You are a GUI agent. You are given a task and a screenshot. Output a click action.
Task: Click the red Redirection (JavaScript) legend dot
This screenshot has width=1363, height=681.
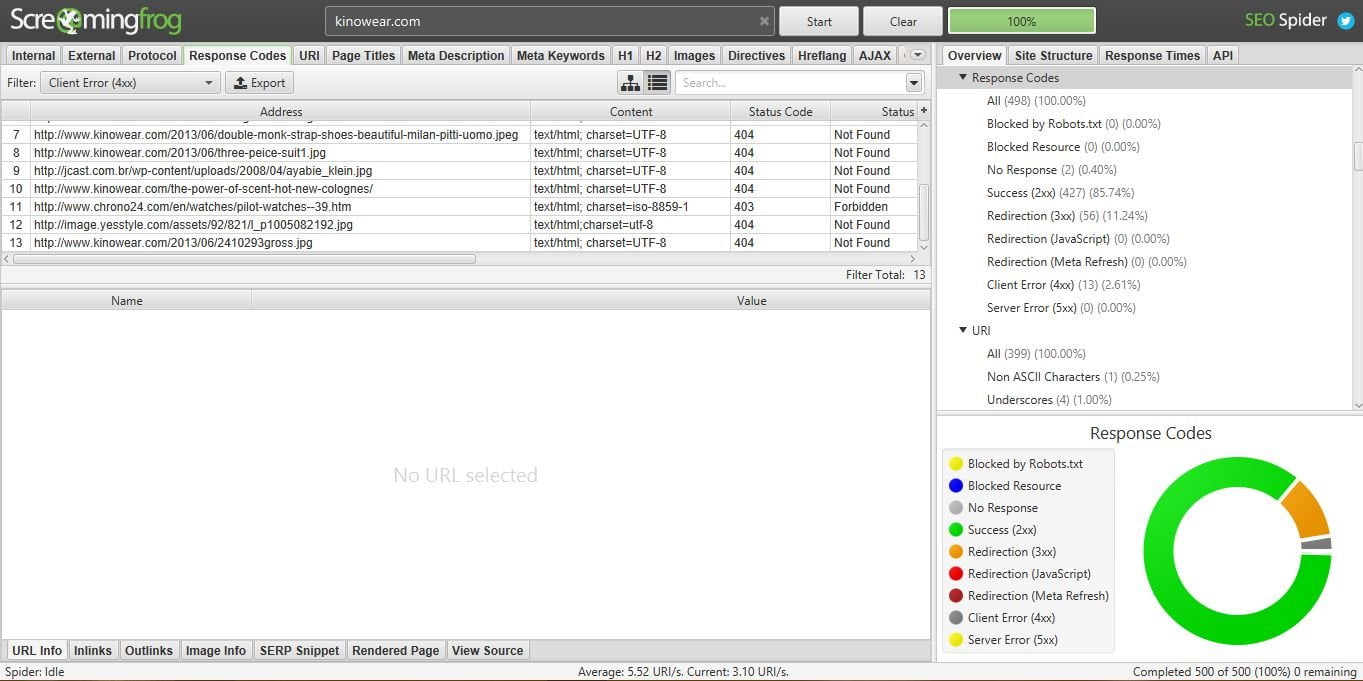(955, 574)
